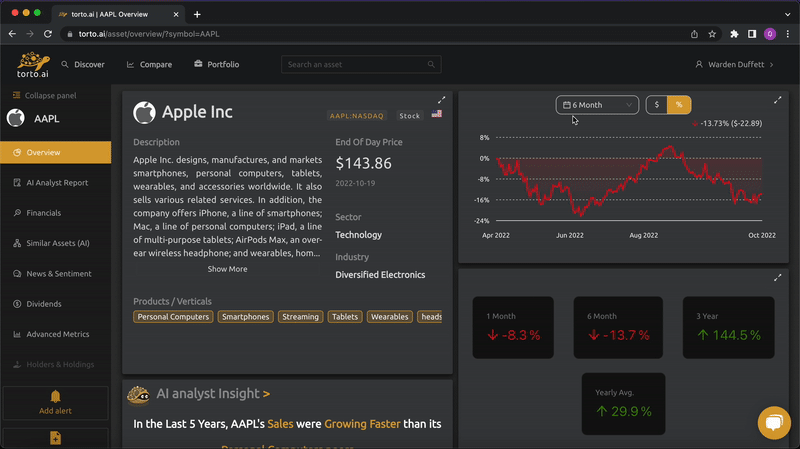Close the torto.ai AAPL Overview tab
Screen dimensions: 800x449
176,14
